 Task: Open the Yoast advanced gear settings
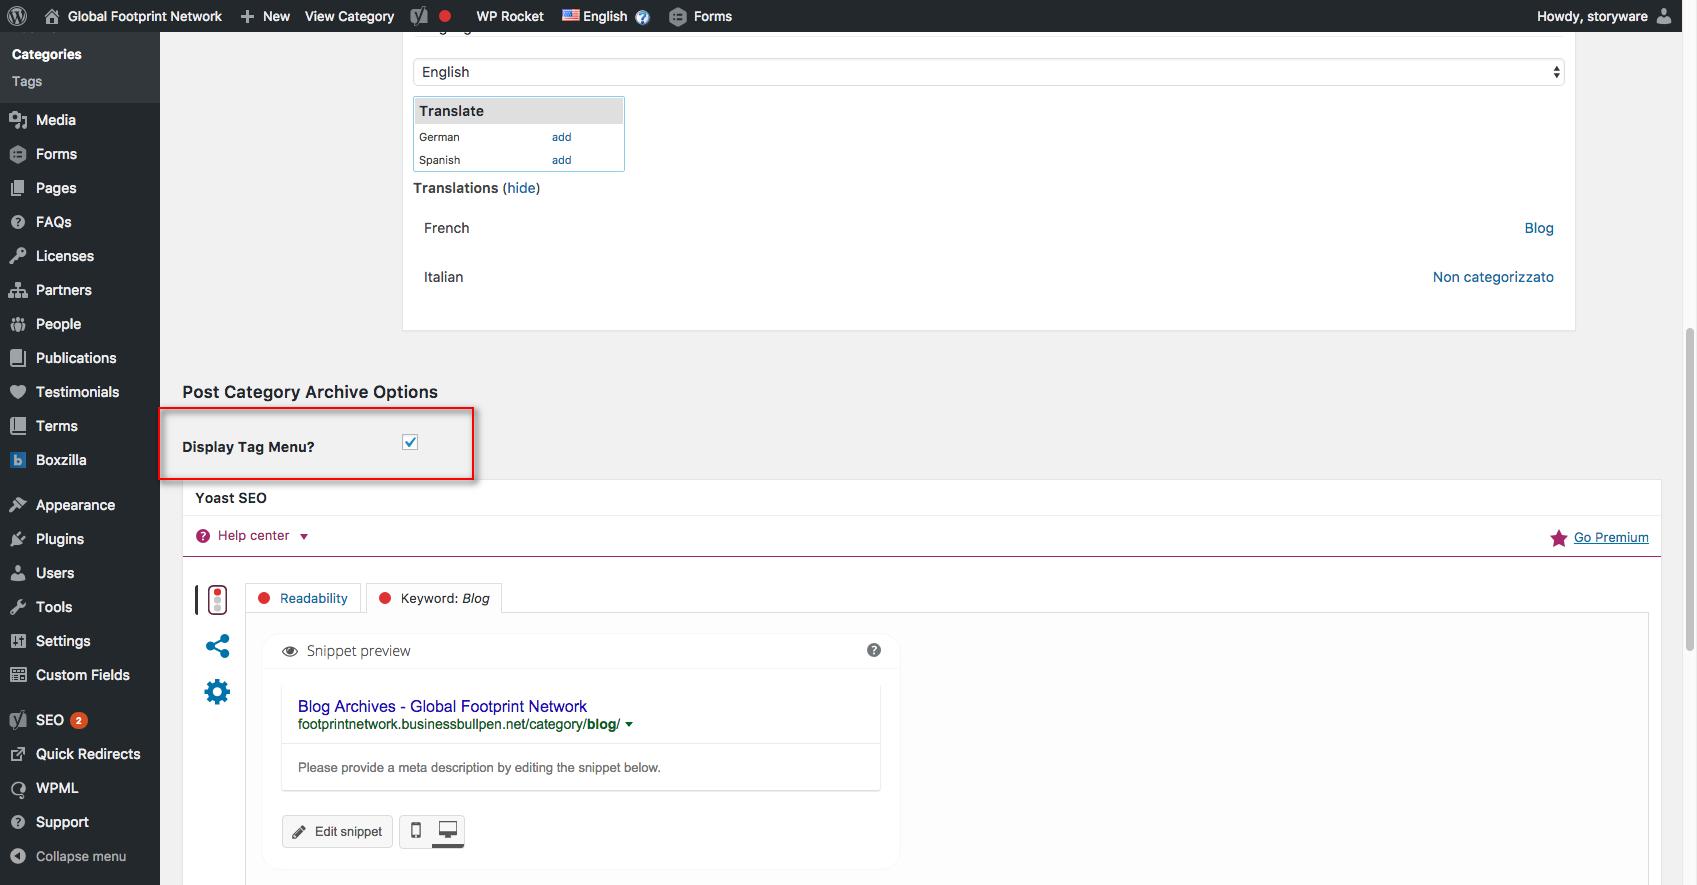click(x=217, y=692)
